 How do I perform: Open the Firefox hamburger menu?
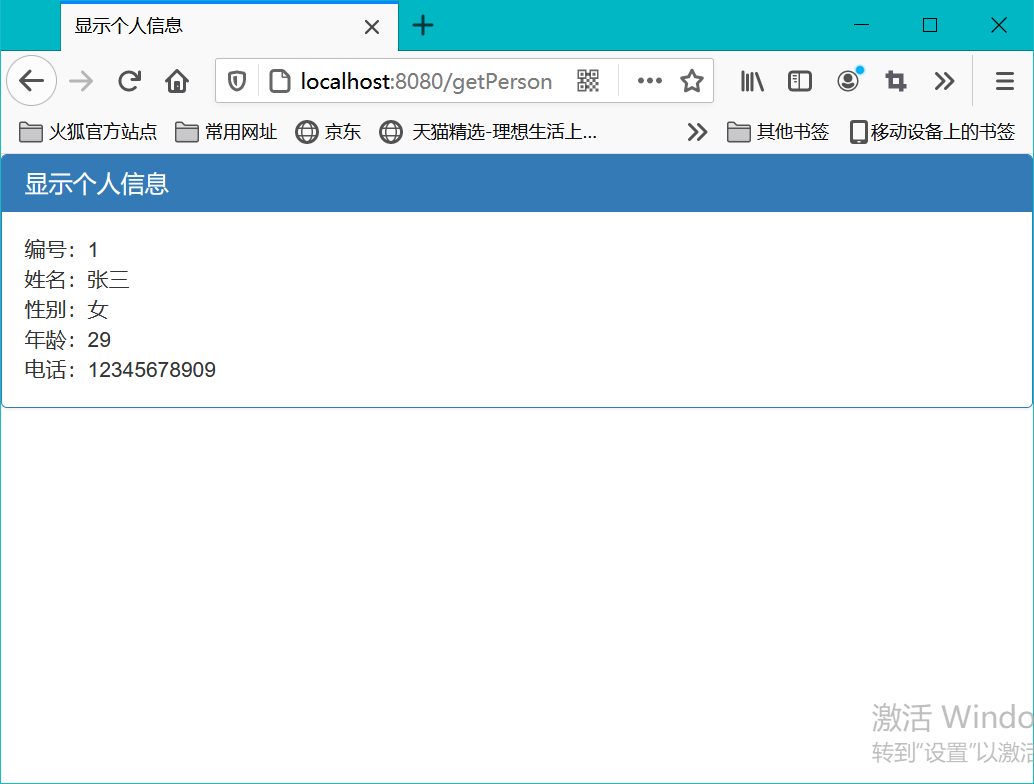(x=1004, y=81)
